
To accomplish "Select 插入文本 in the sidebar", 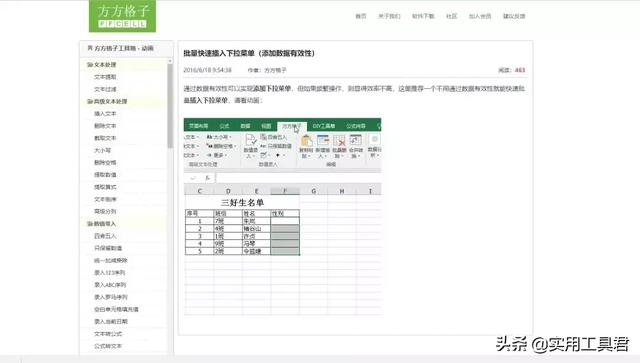I will pyautogui.click(x=105, y=114).
